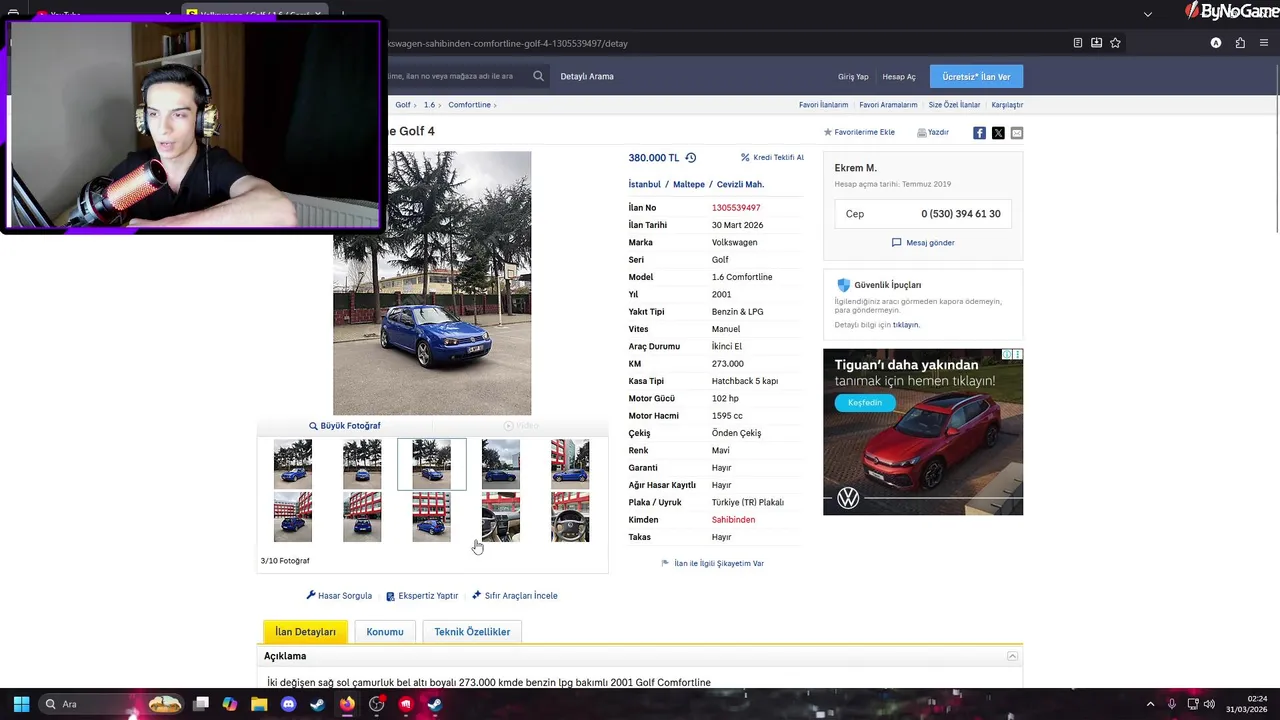Image resolution: width=1280 pixels, height=720 pixels.
Task: Click the İstanbul location link
Action: pos(644,184)
